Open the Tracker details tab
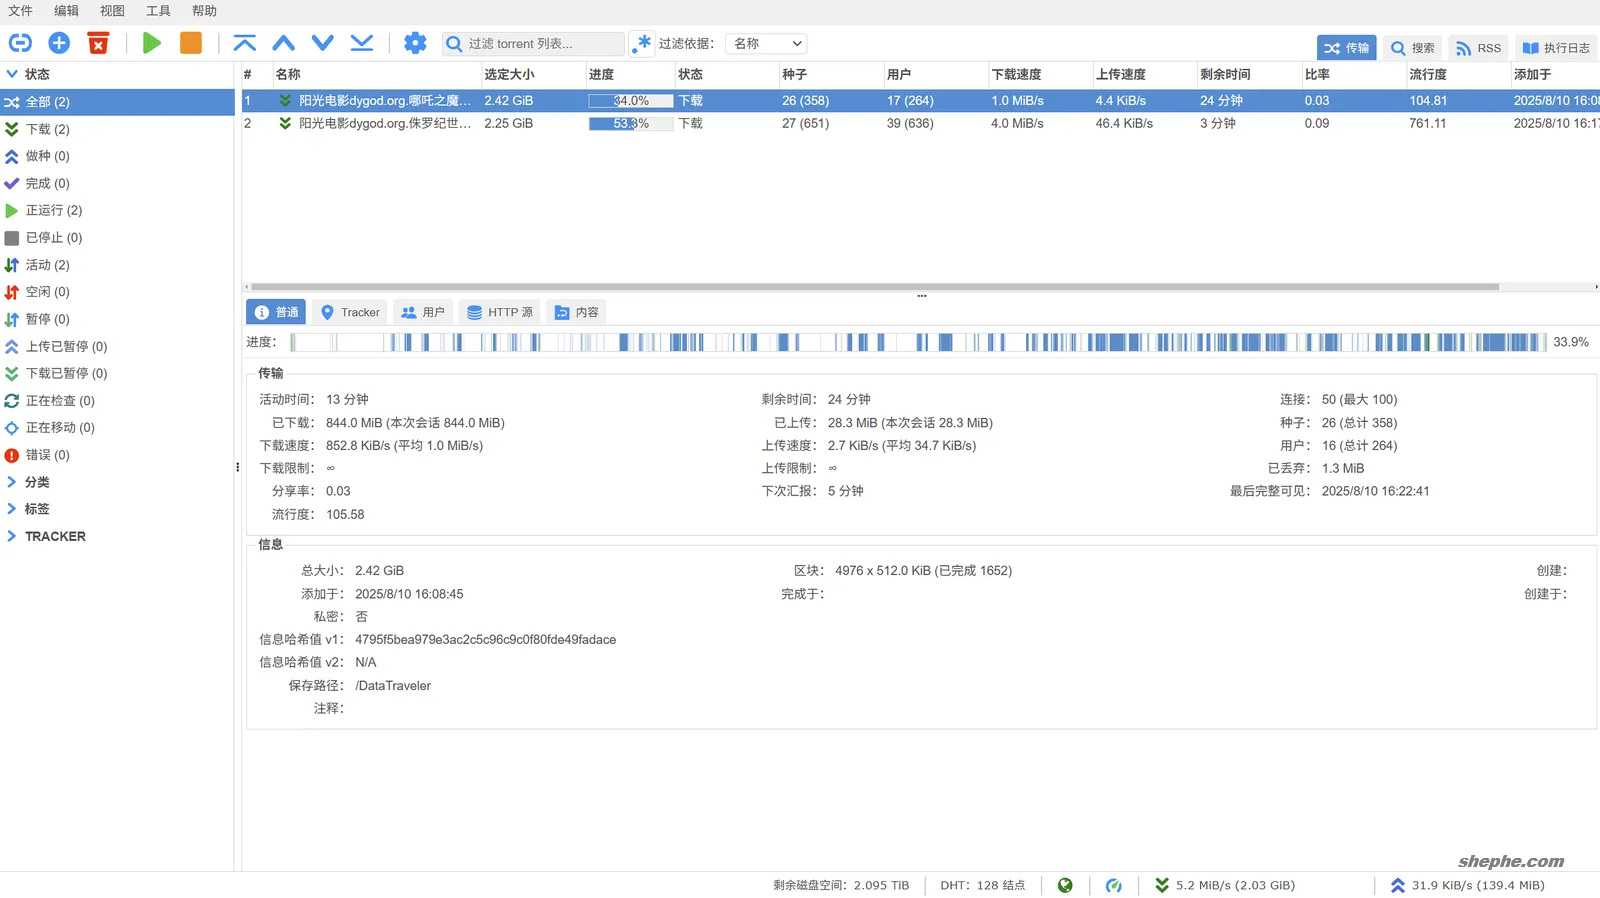The image size is (1600, 898). [x=350, y=312]
